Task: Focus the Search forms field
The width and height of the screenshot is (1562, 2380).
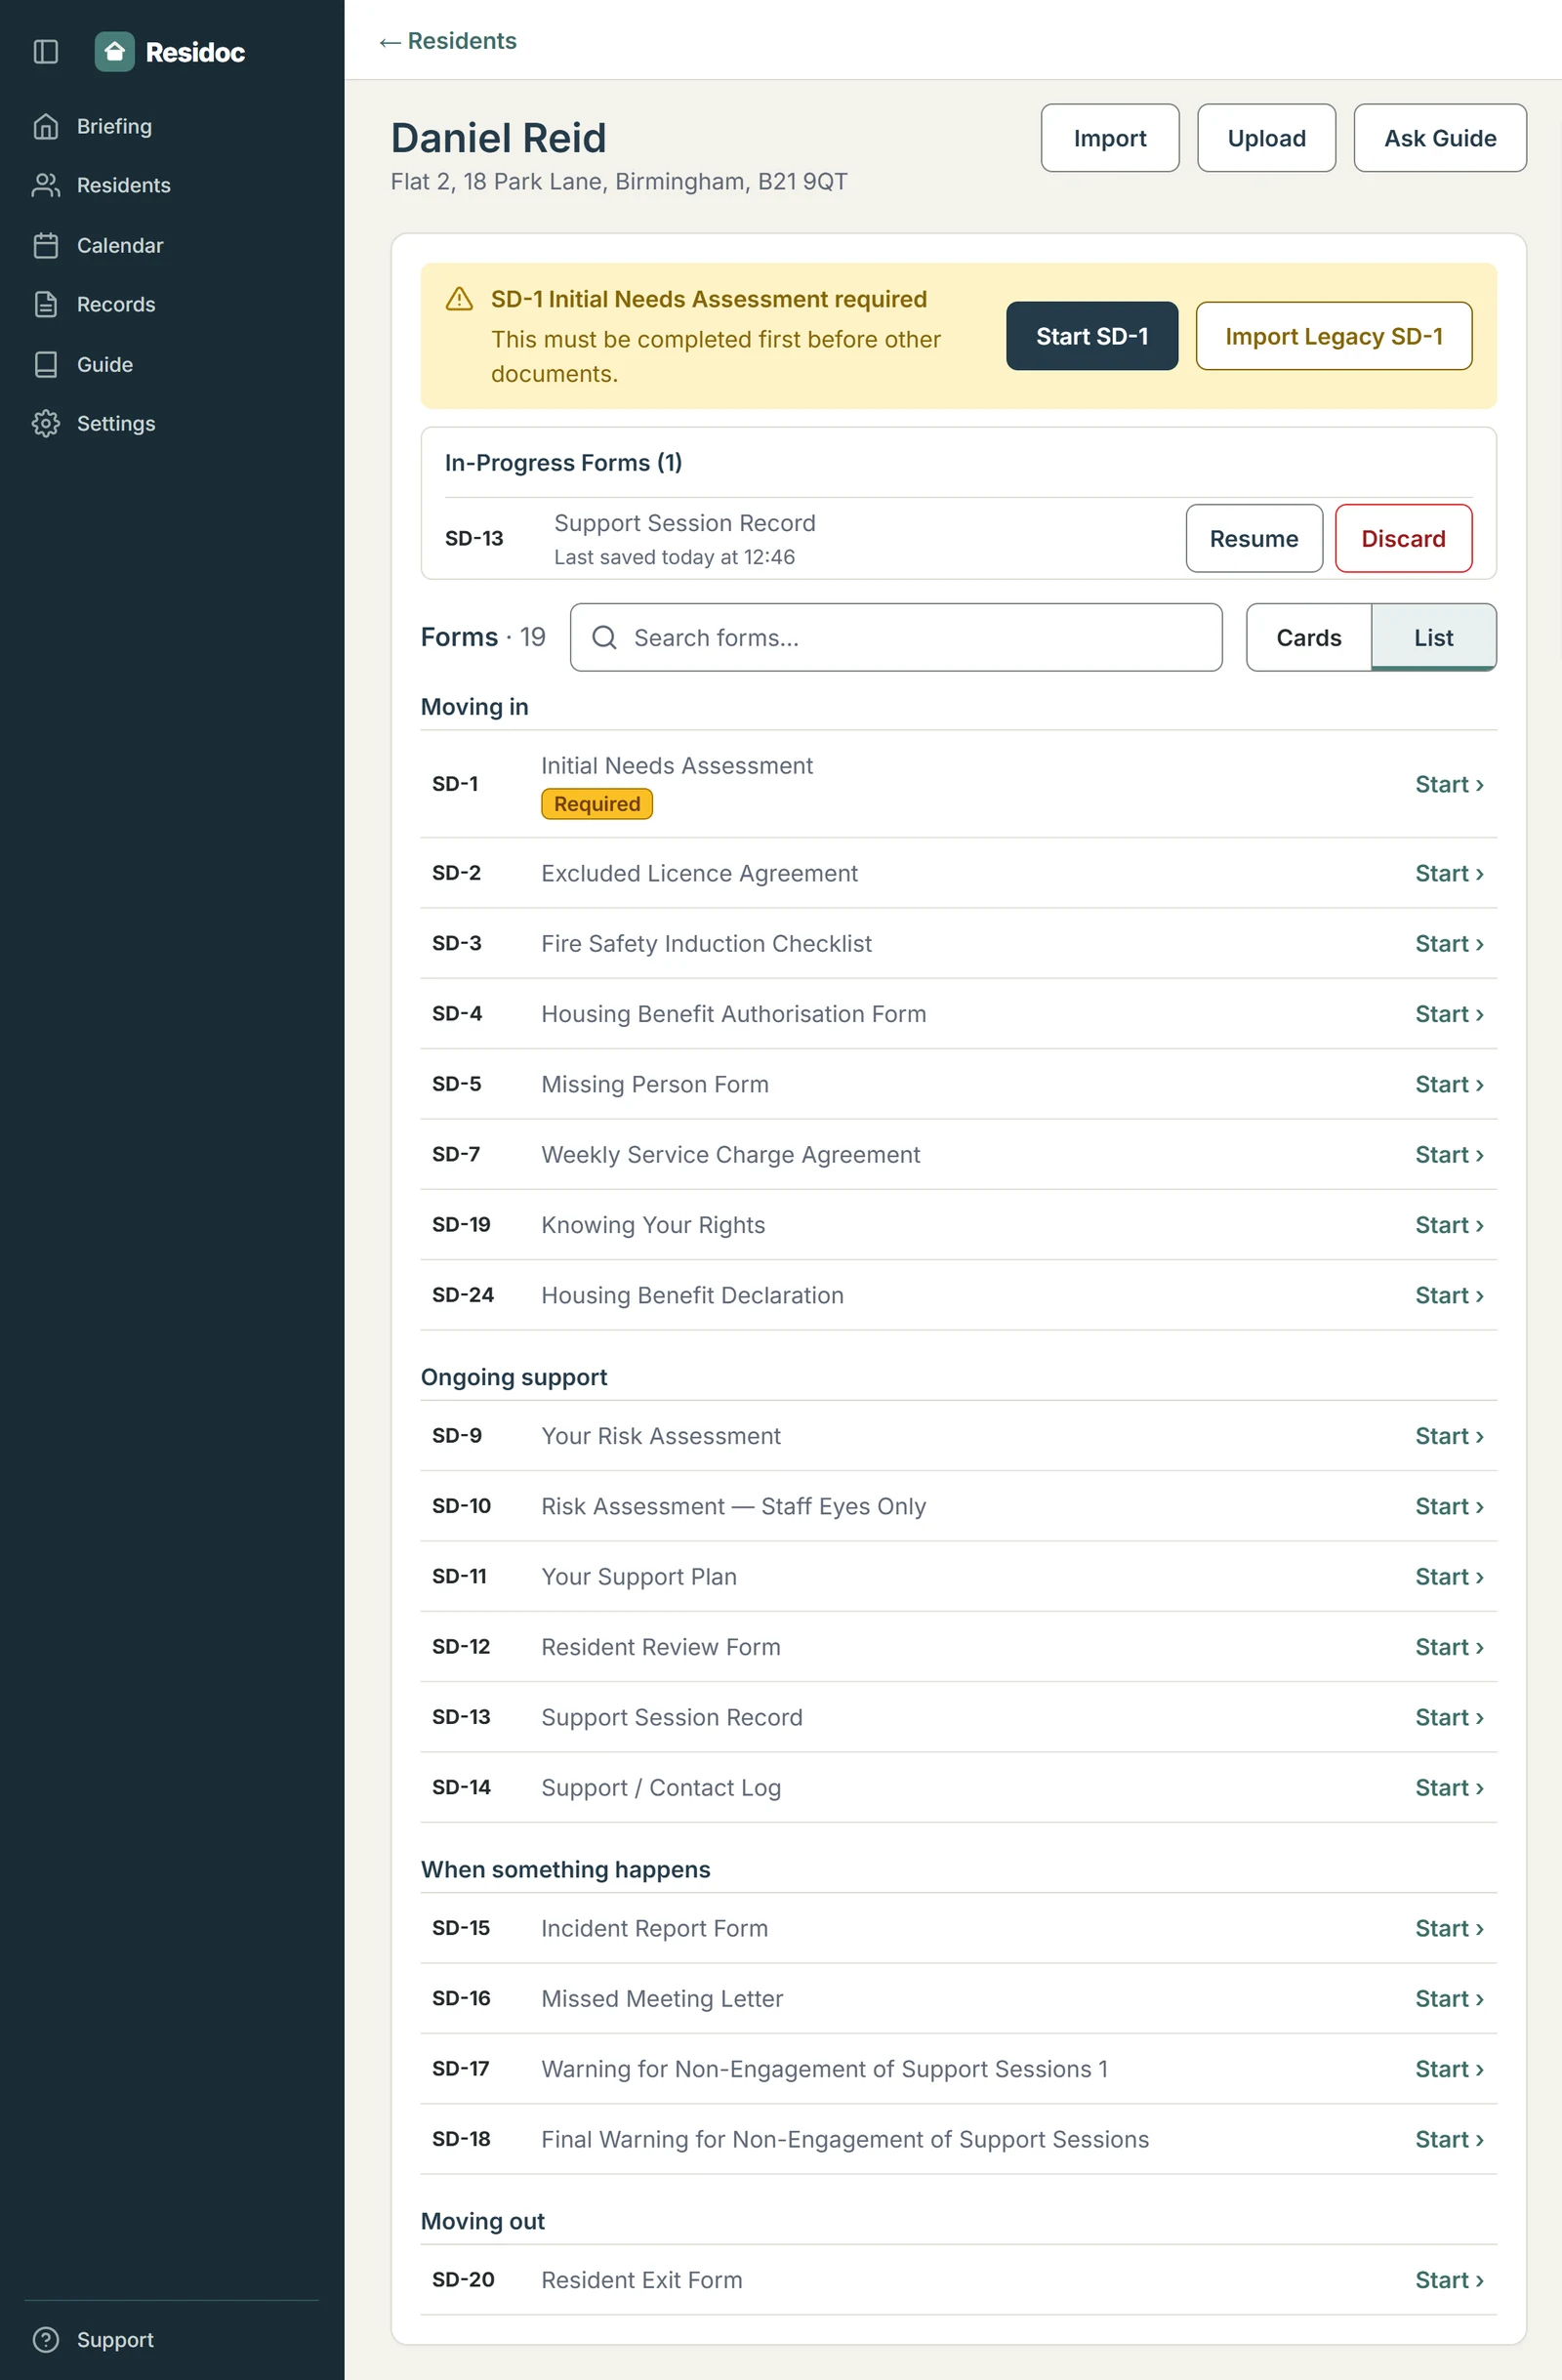Action: 896,637
